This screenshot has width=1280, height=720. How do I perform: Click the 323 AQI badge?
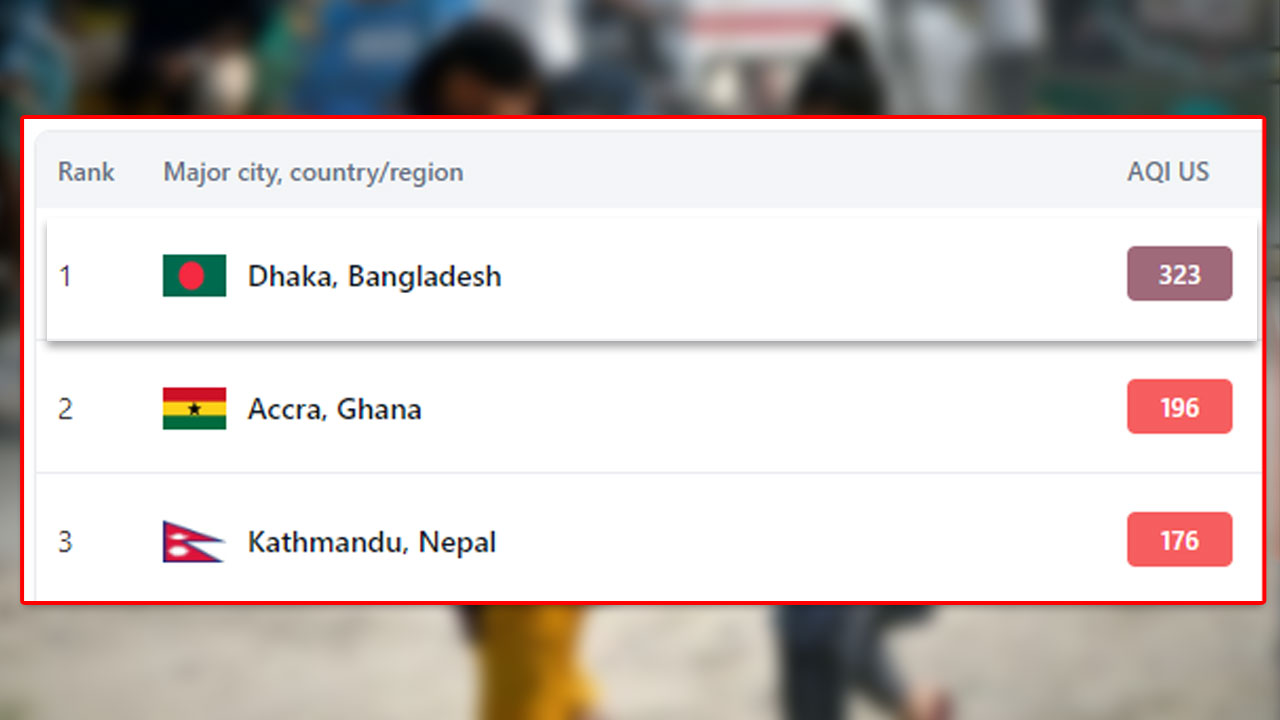[x=1180, y=274]
